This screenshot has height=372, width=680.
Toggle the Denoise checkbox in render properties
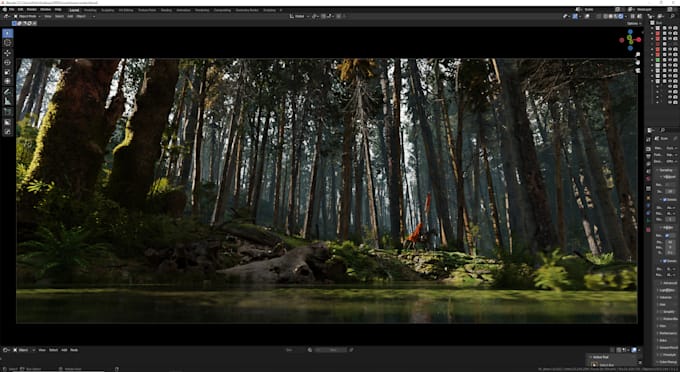(x=665, y=199)
